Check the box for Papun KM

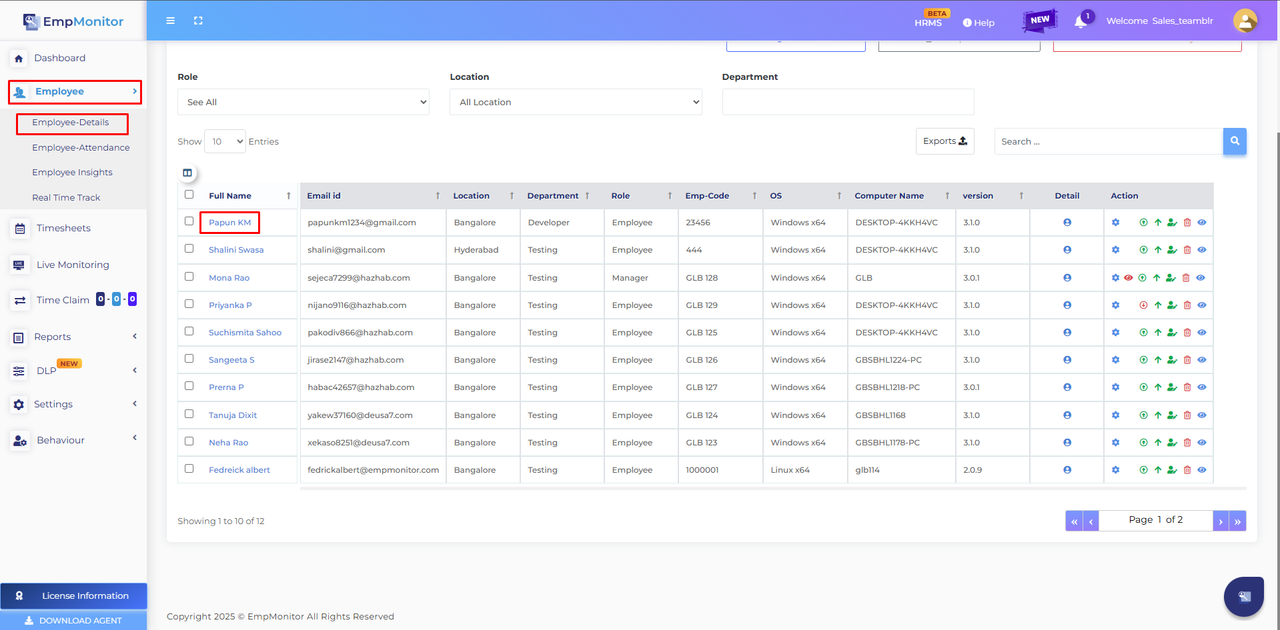click(189, 221)
